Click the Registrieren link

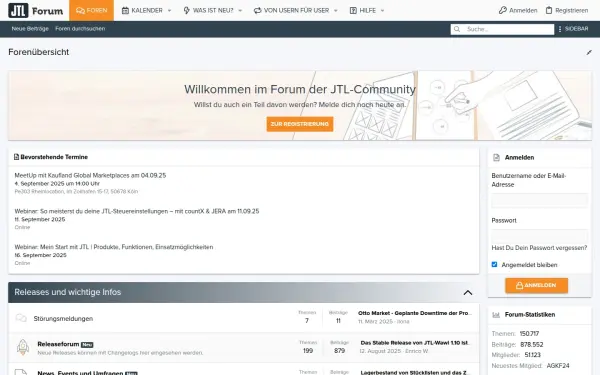[x=567, y=10]
